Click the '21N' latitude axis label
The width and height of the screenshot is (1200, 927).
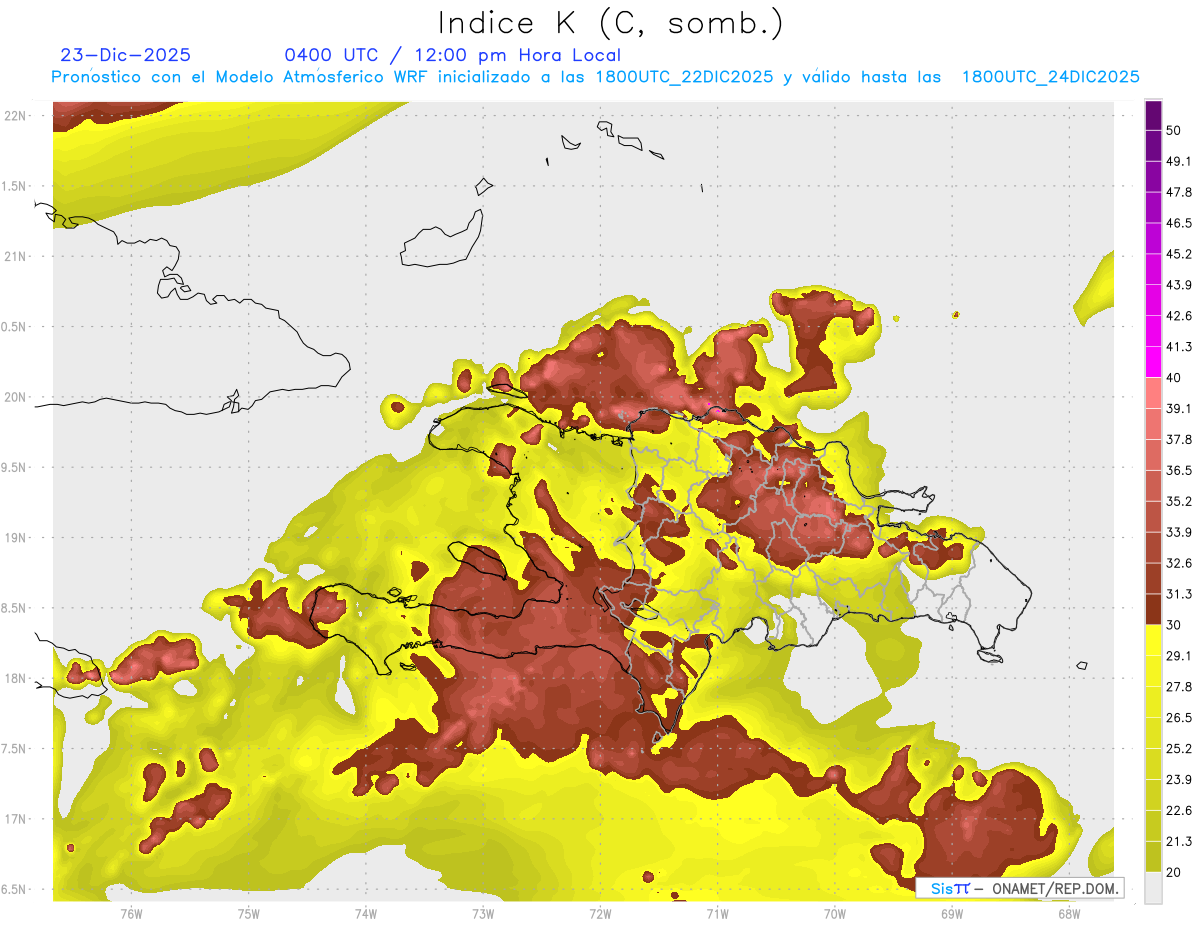15,257
